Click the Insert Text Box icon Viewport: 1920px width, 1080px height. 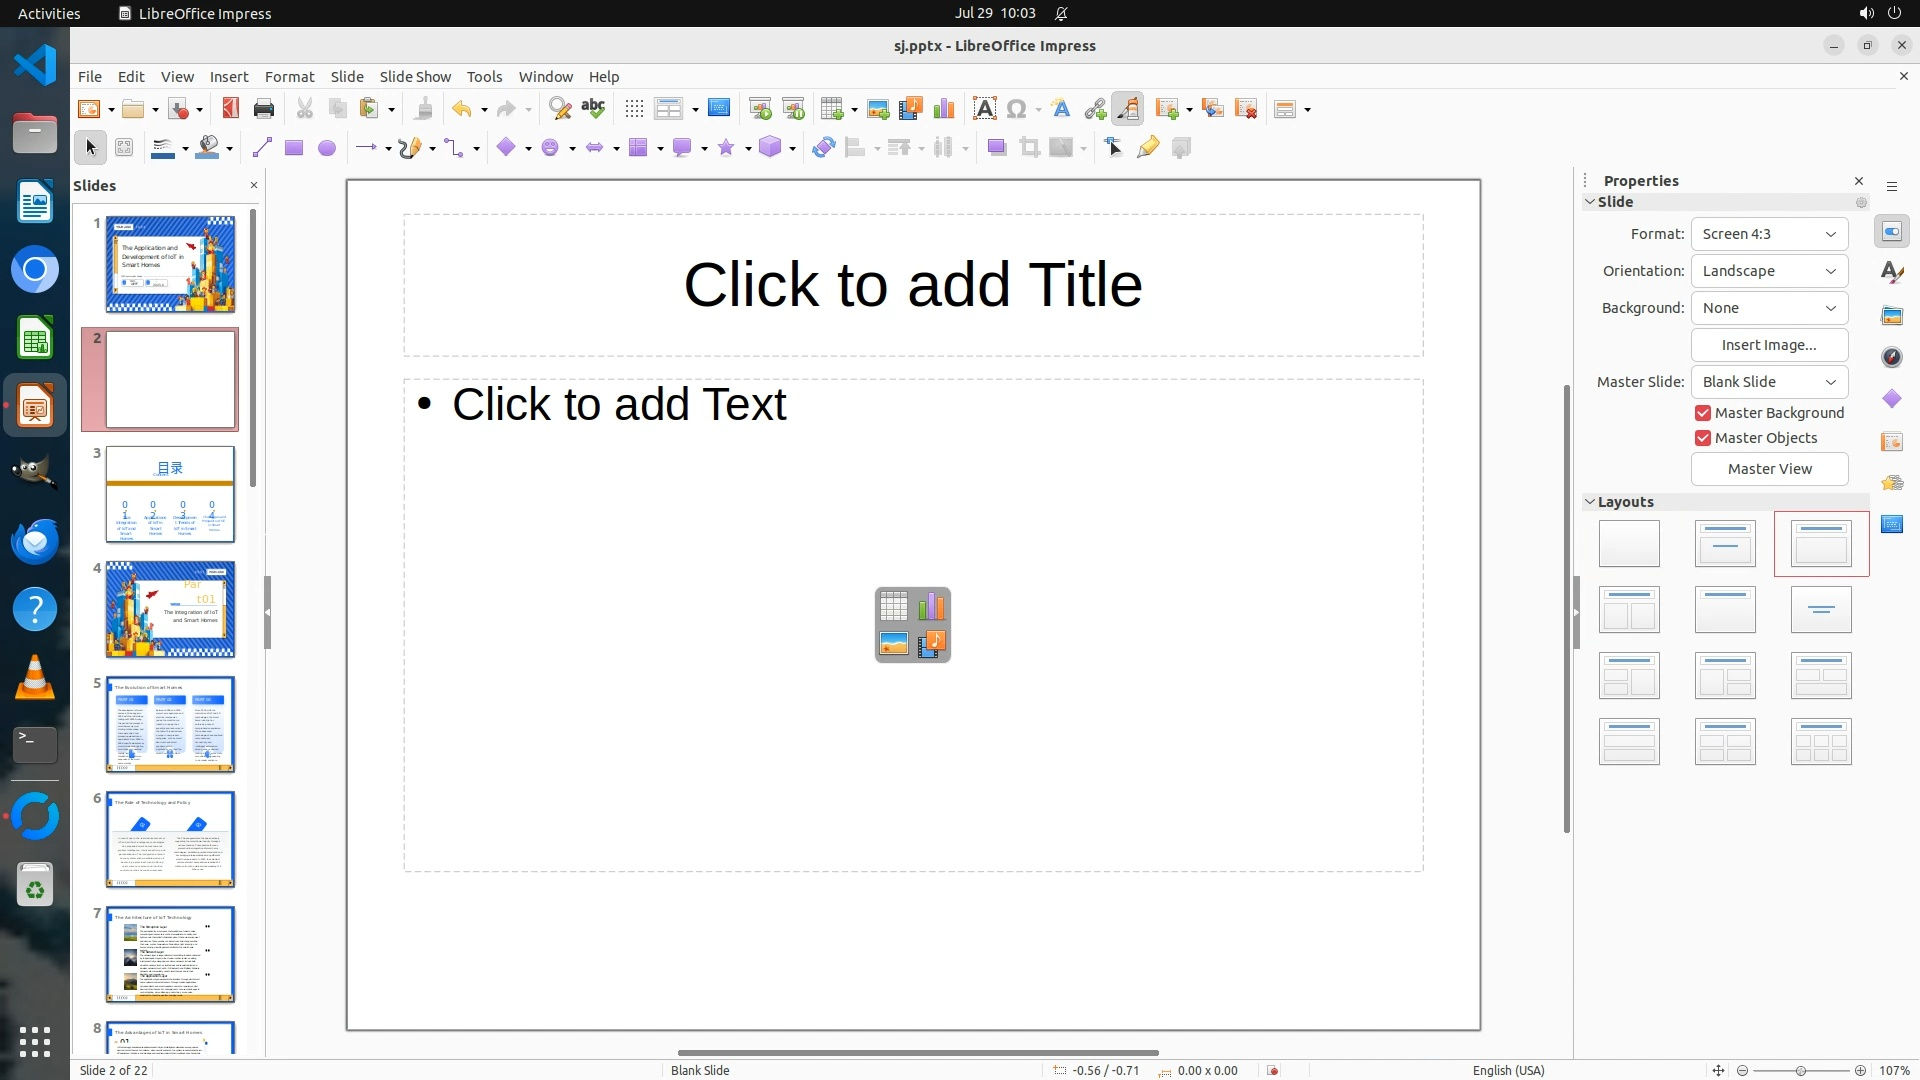984,109
